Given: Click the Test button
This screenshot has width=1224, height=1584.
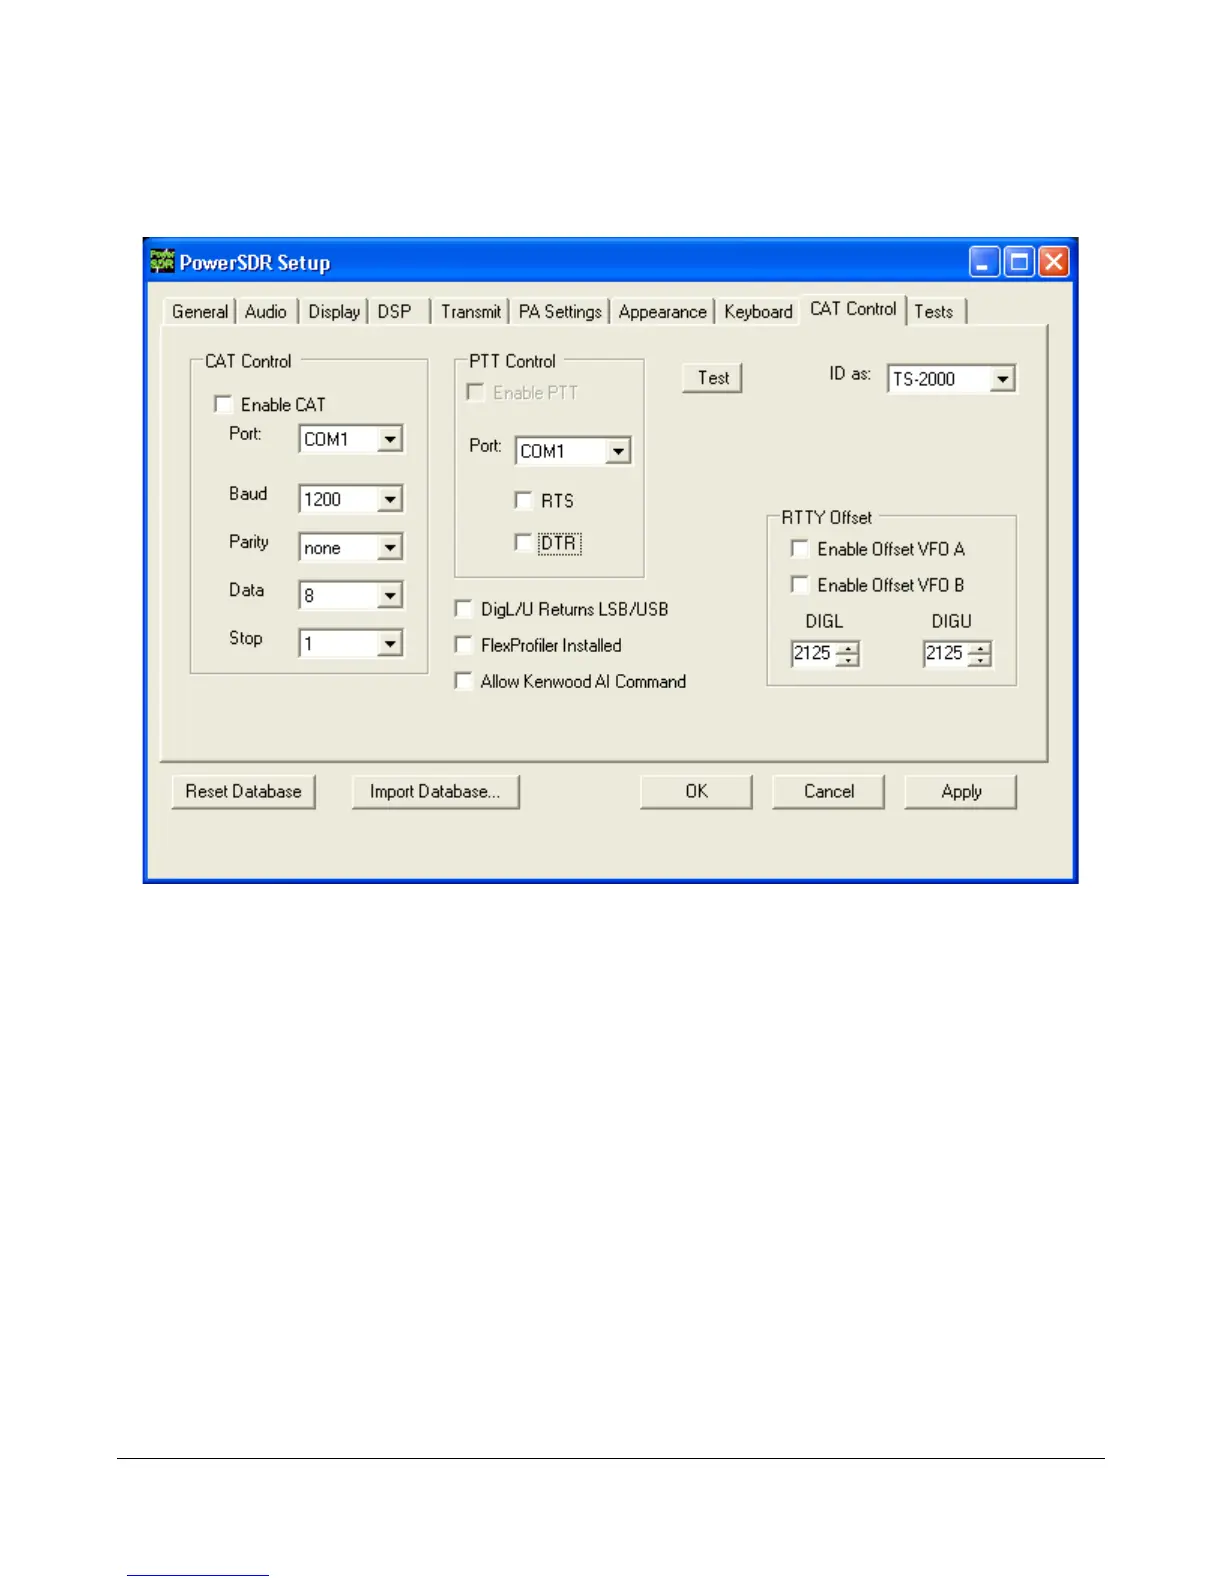Looking at the screenshot, I should (713, 378).
